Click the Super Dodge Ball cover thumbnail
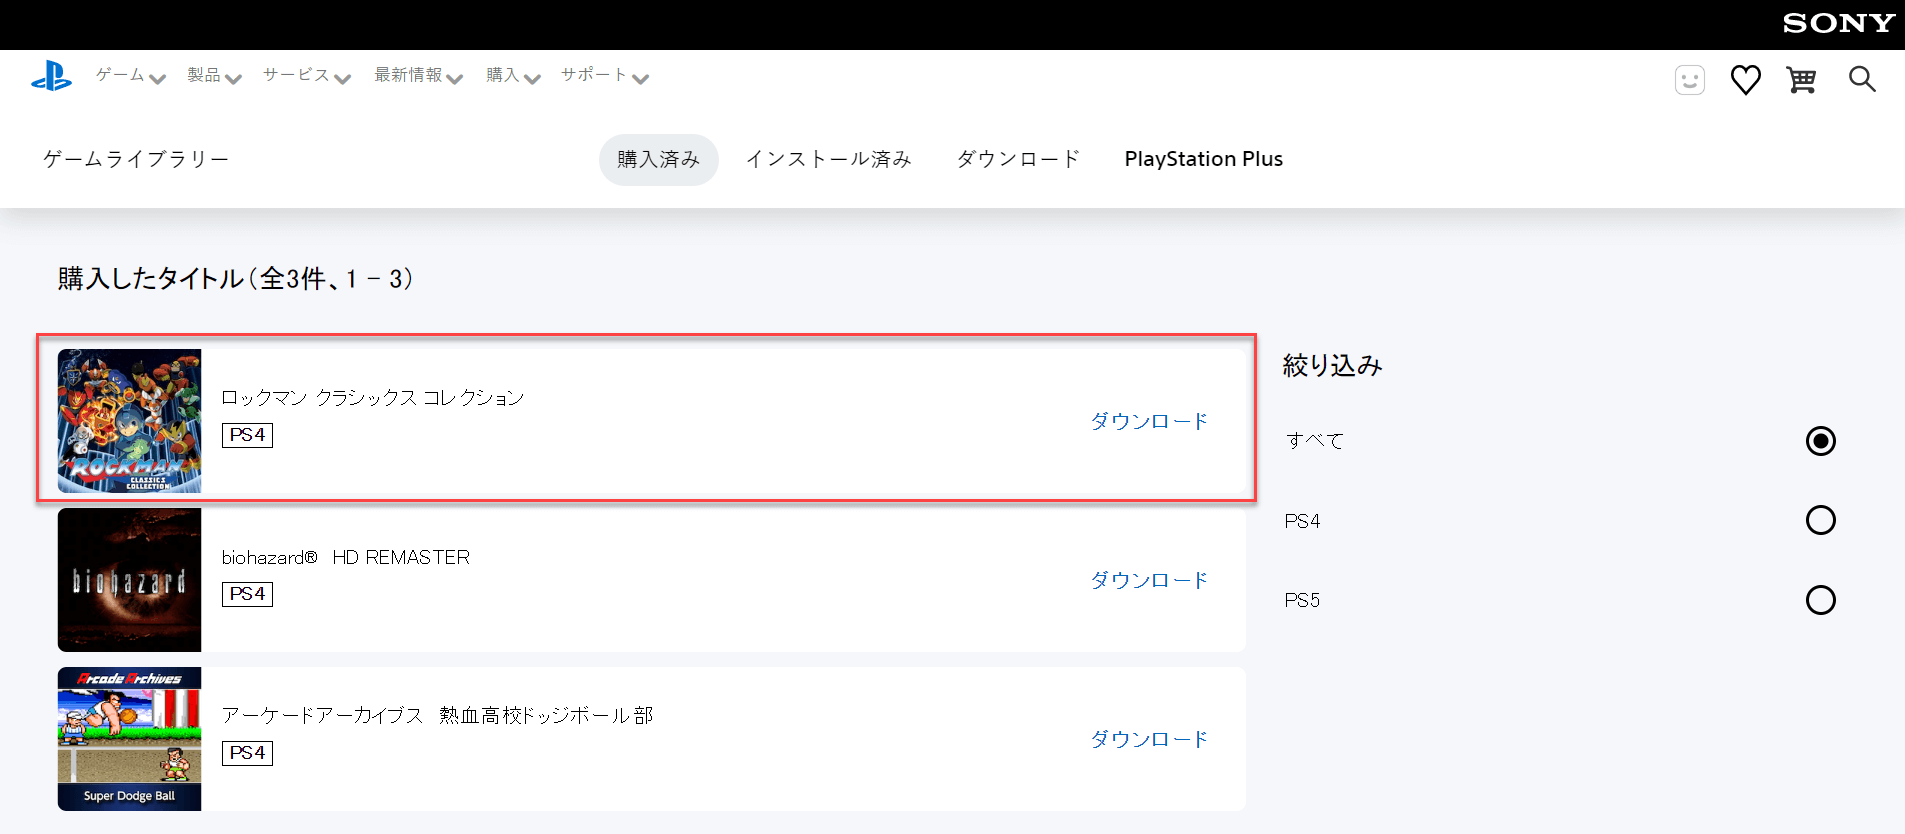Viewport: 1905px width, 834px height. (x=130, y=739)
